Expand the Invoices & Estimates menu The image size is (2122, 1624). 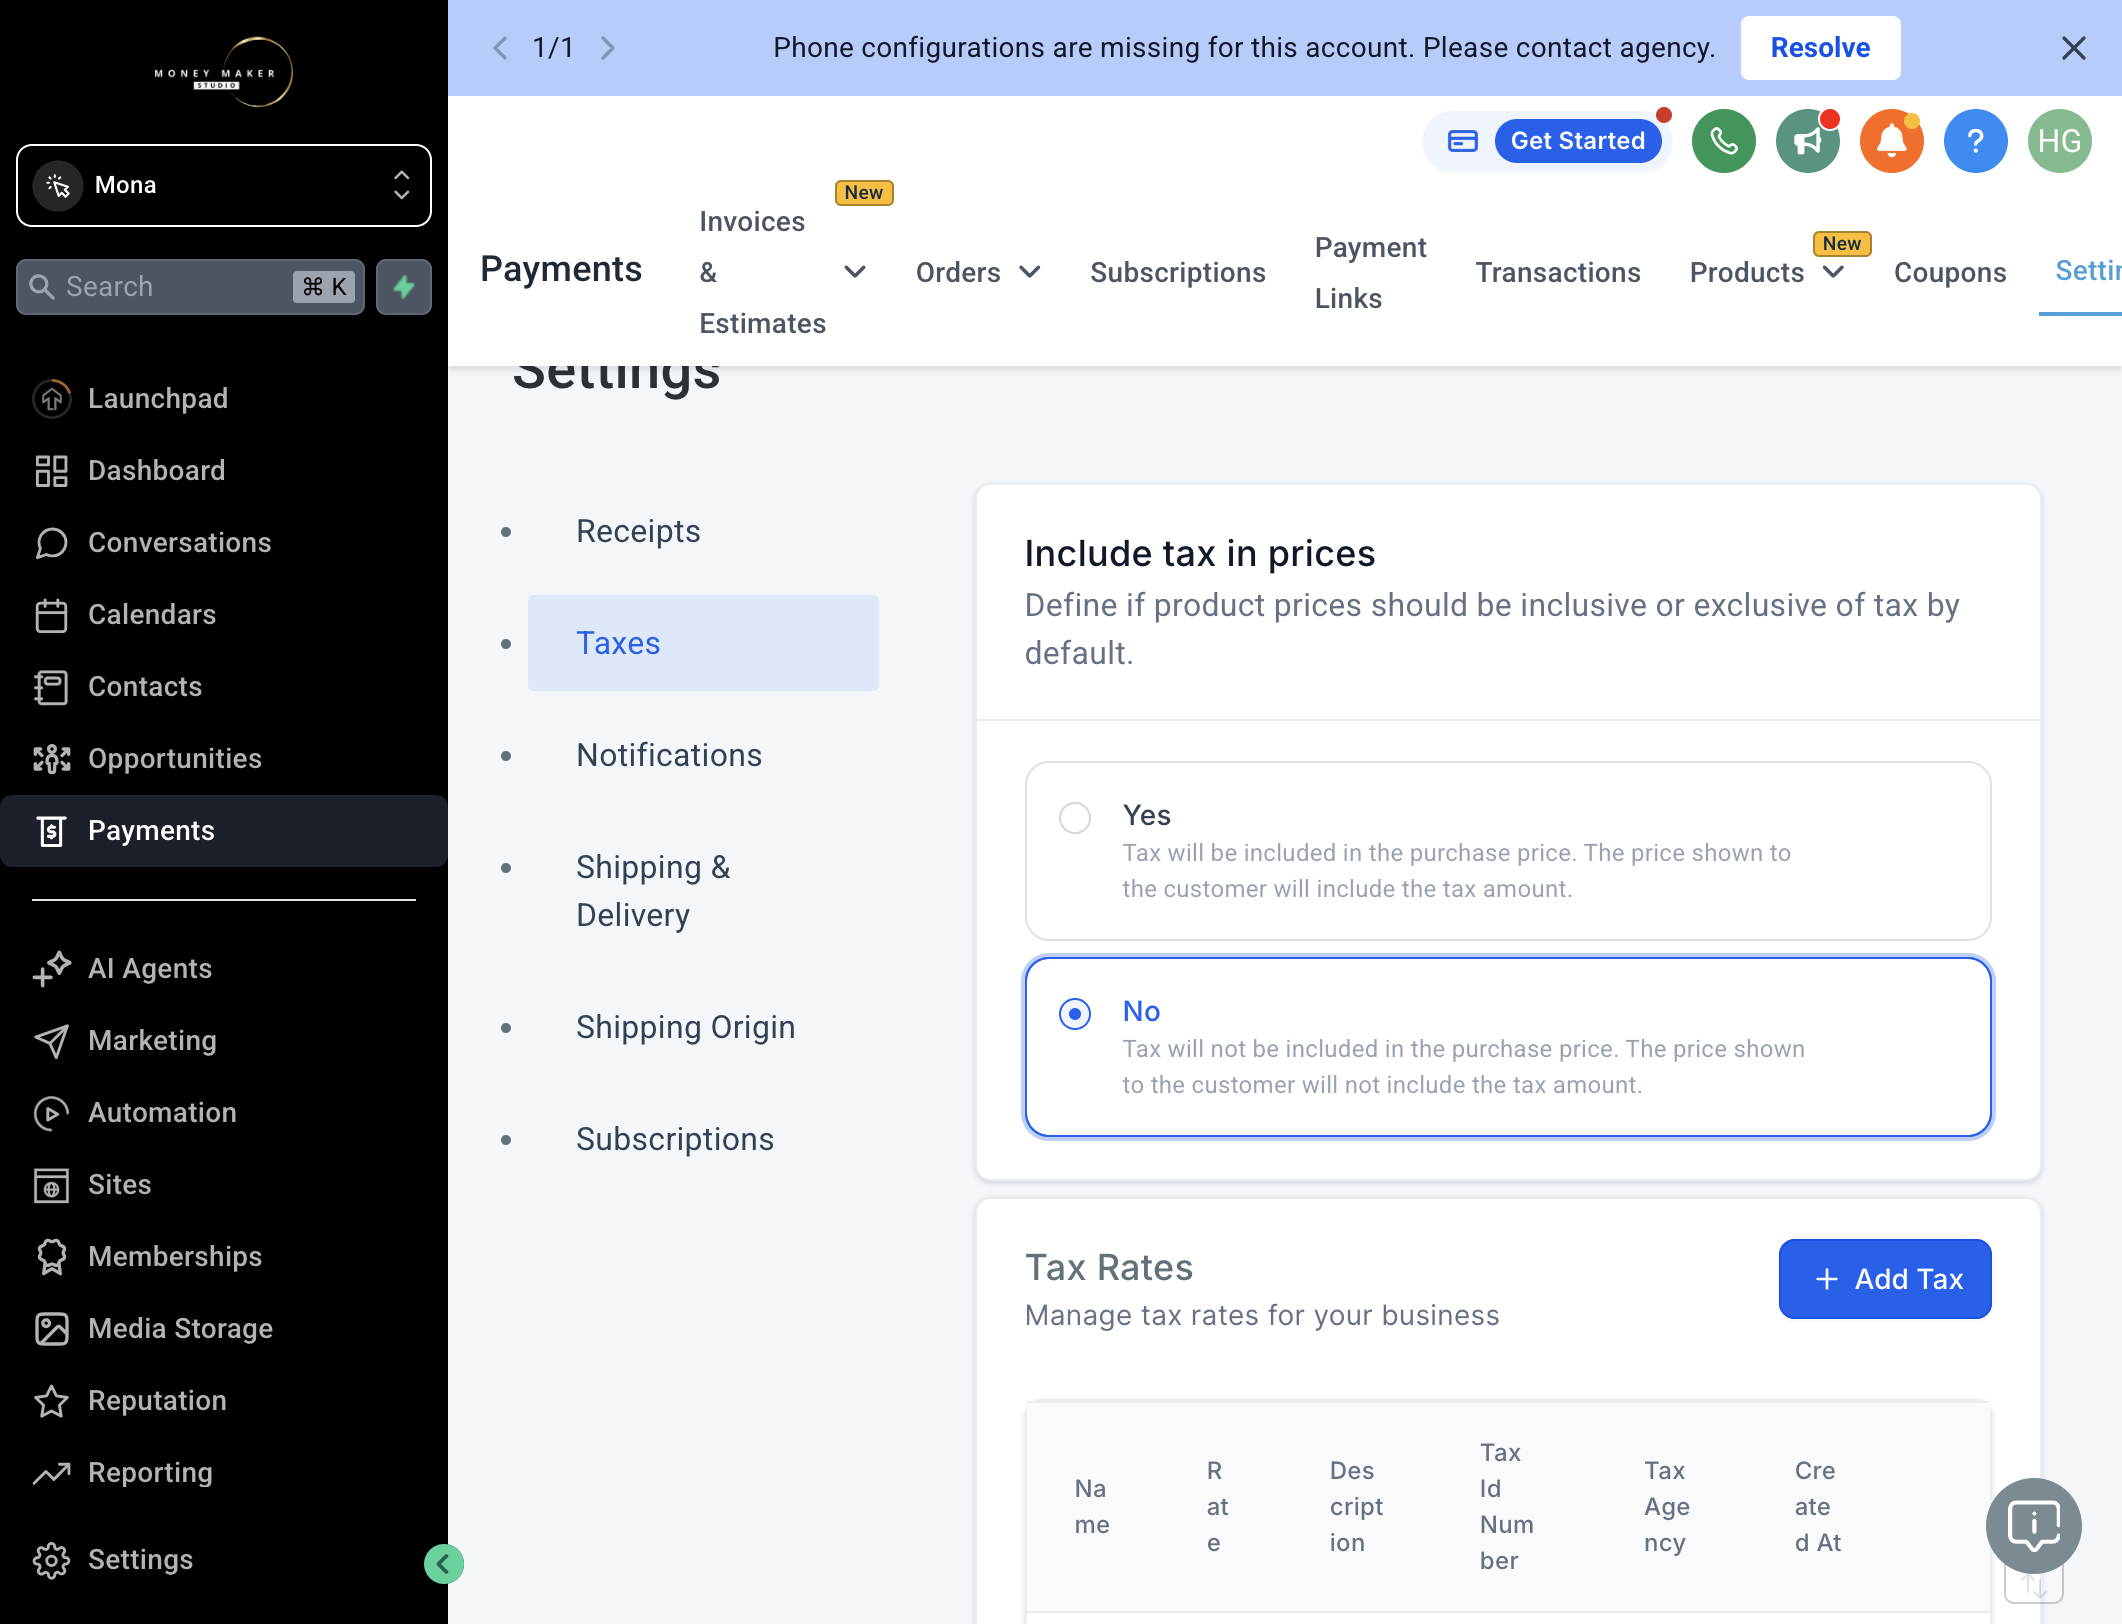[x=854, y=272]
